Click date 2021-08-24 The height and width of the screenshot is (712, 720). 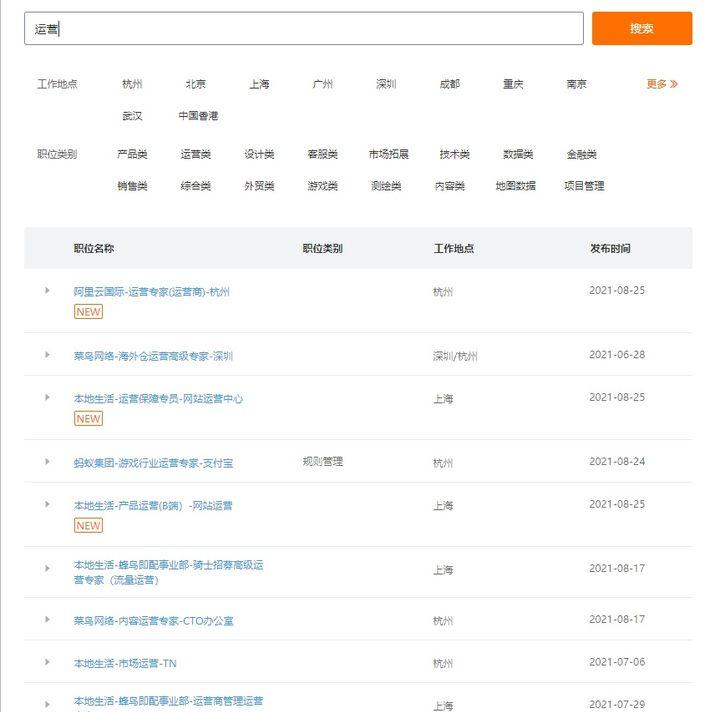[x=617, y=462]
